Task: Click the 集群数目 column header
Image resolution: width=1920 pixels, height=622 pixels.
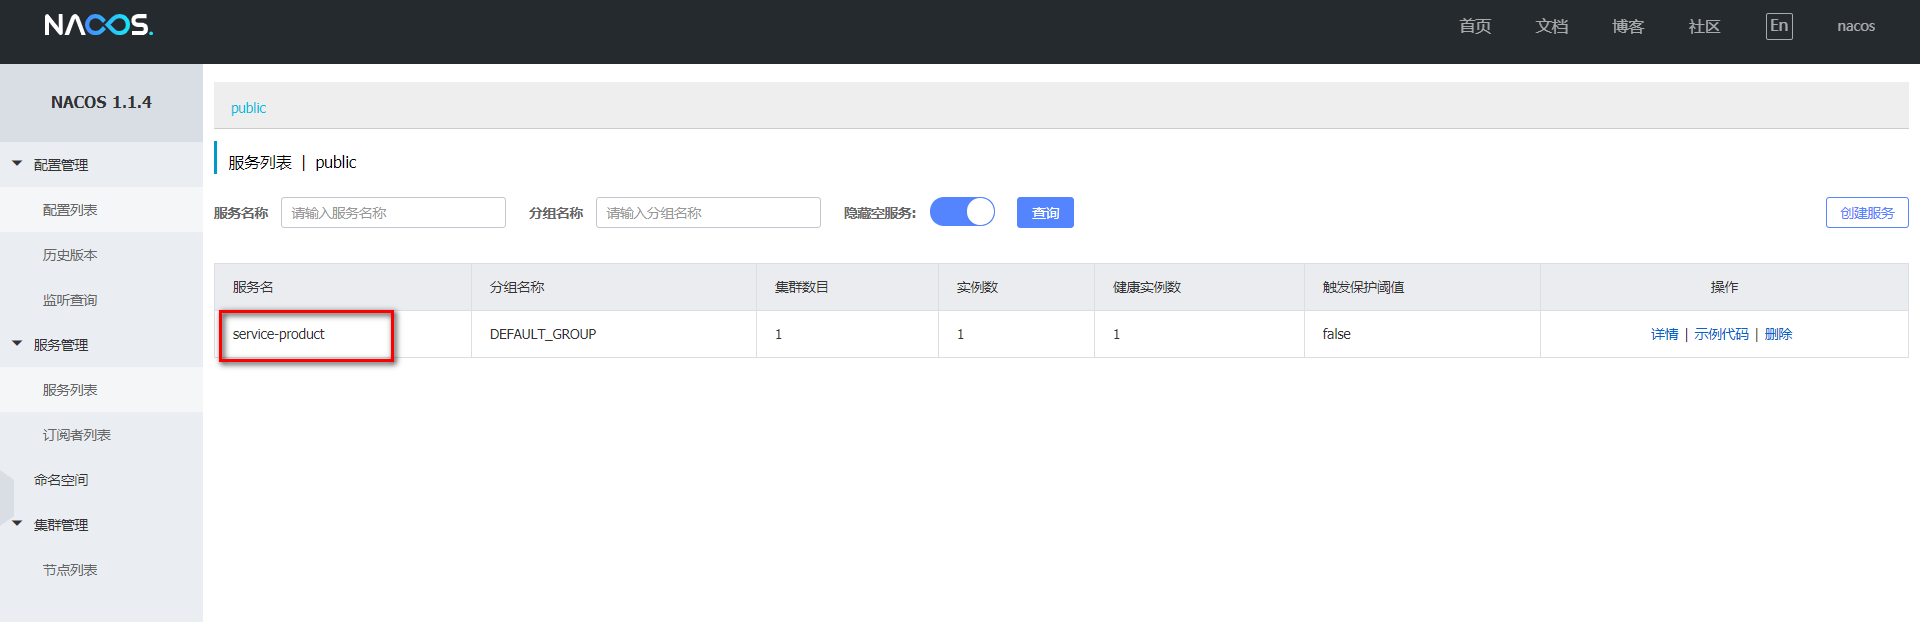Action: (x=847, y=287)
